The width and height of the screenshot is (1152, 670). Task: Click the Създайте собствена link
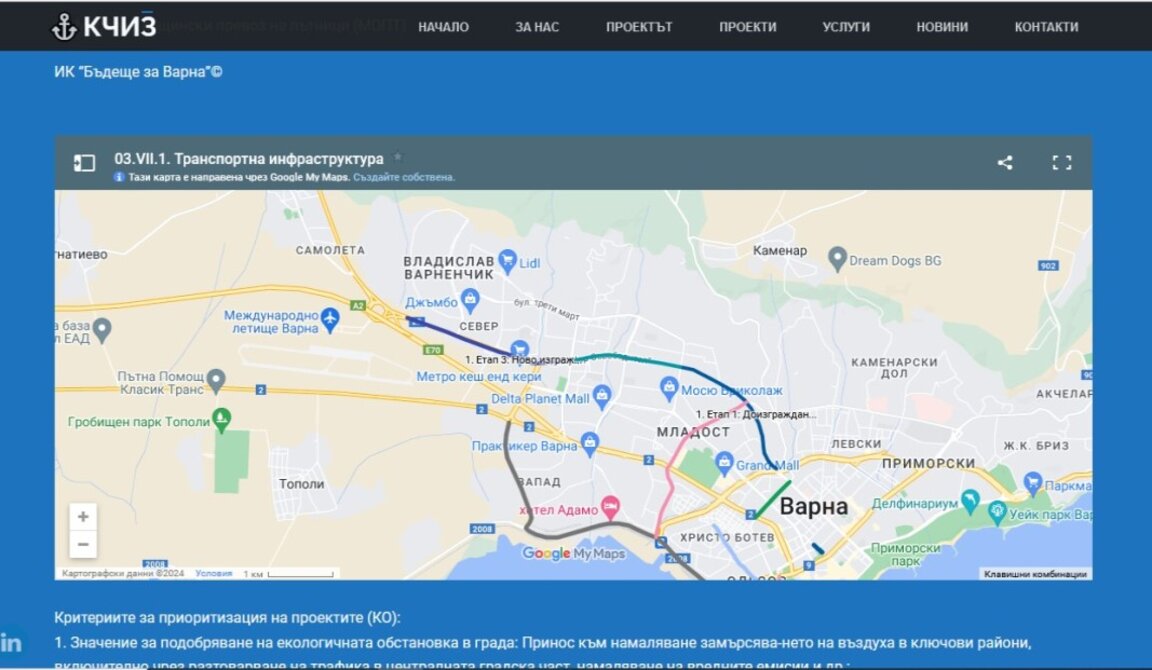click(404, 177)
